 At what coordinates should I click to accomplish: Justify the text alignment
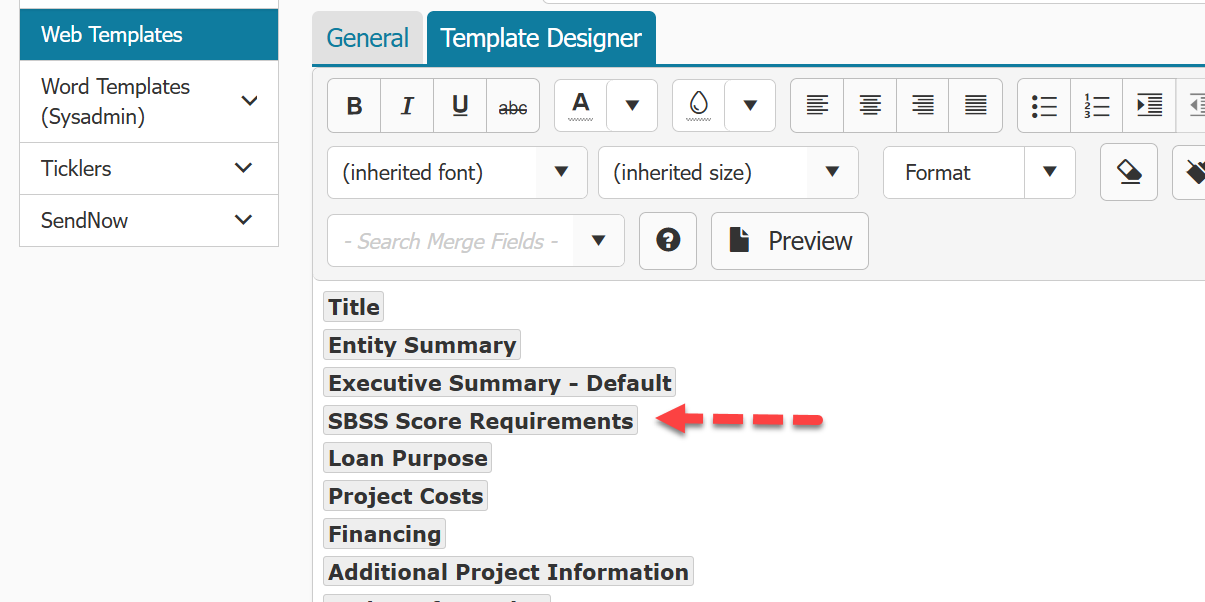[x=976, y=106]
